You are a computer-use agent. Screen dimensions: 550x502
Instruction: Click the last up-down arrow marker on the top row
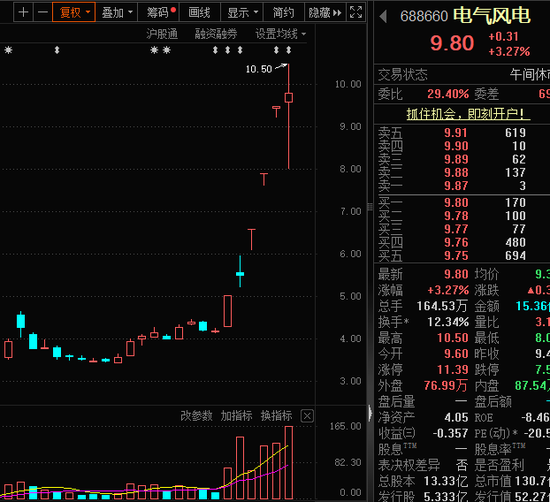288,50
